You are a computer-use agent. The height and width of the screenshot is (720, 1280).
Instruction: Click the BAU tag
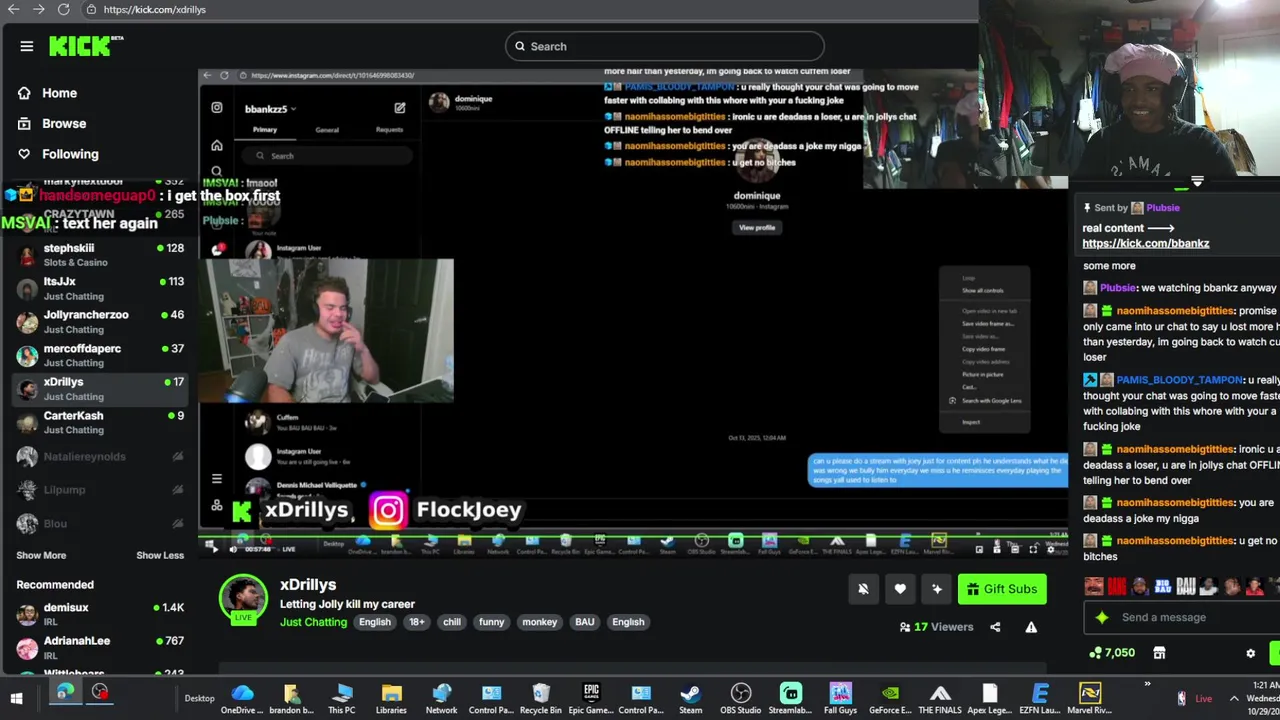click(585, 622)
